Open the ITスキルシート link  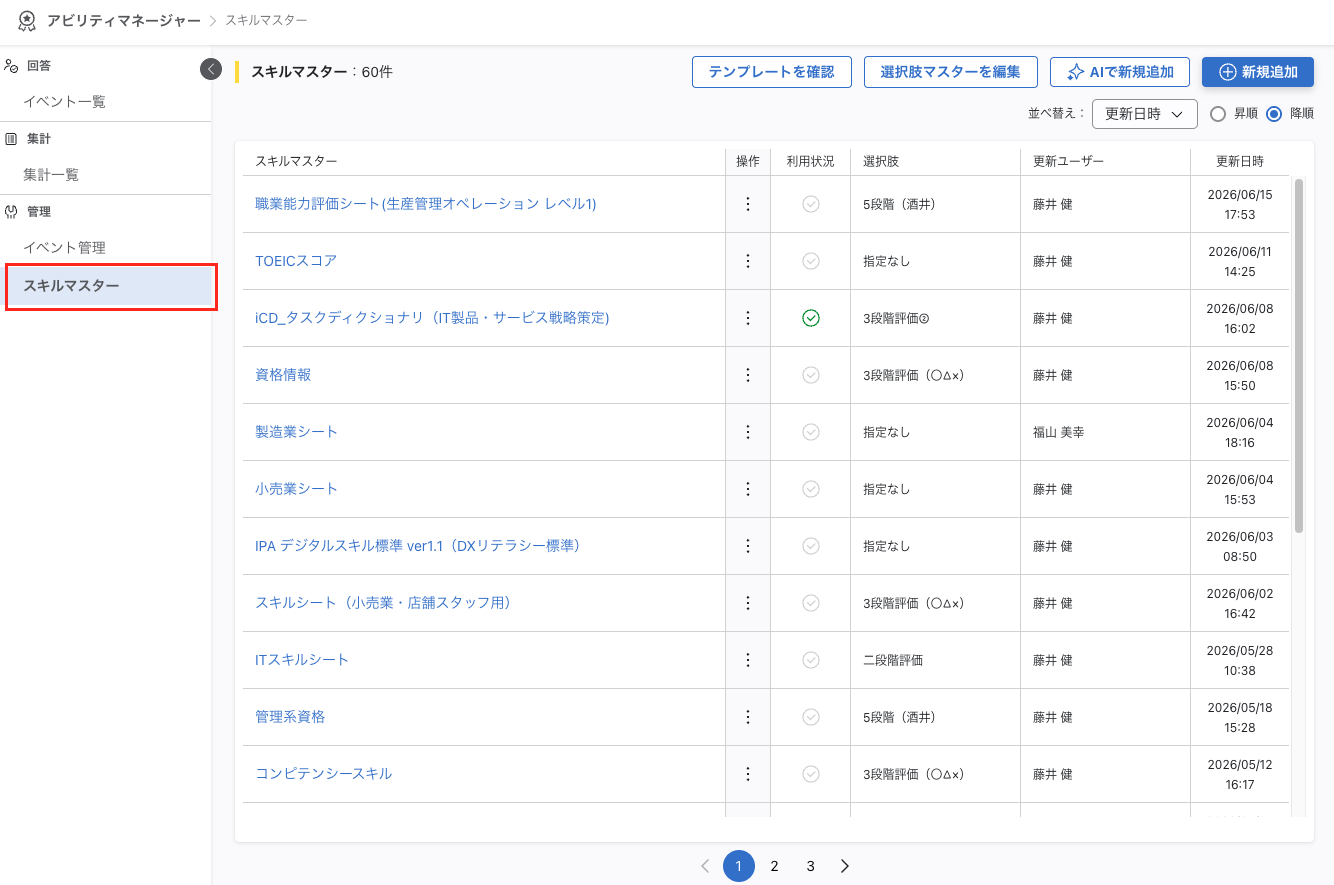302,660
